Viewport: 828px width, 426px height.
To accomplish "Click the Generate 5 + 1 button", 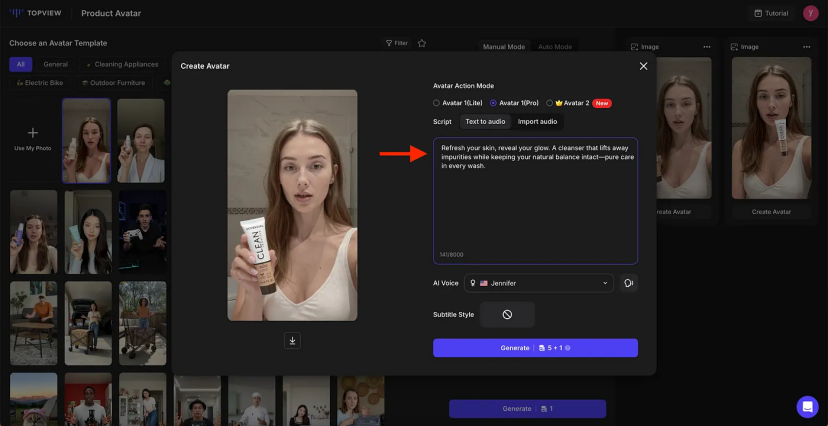I will tap(535, 348).
